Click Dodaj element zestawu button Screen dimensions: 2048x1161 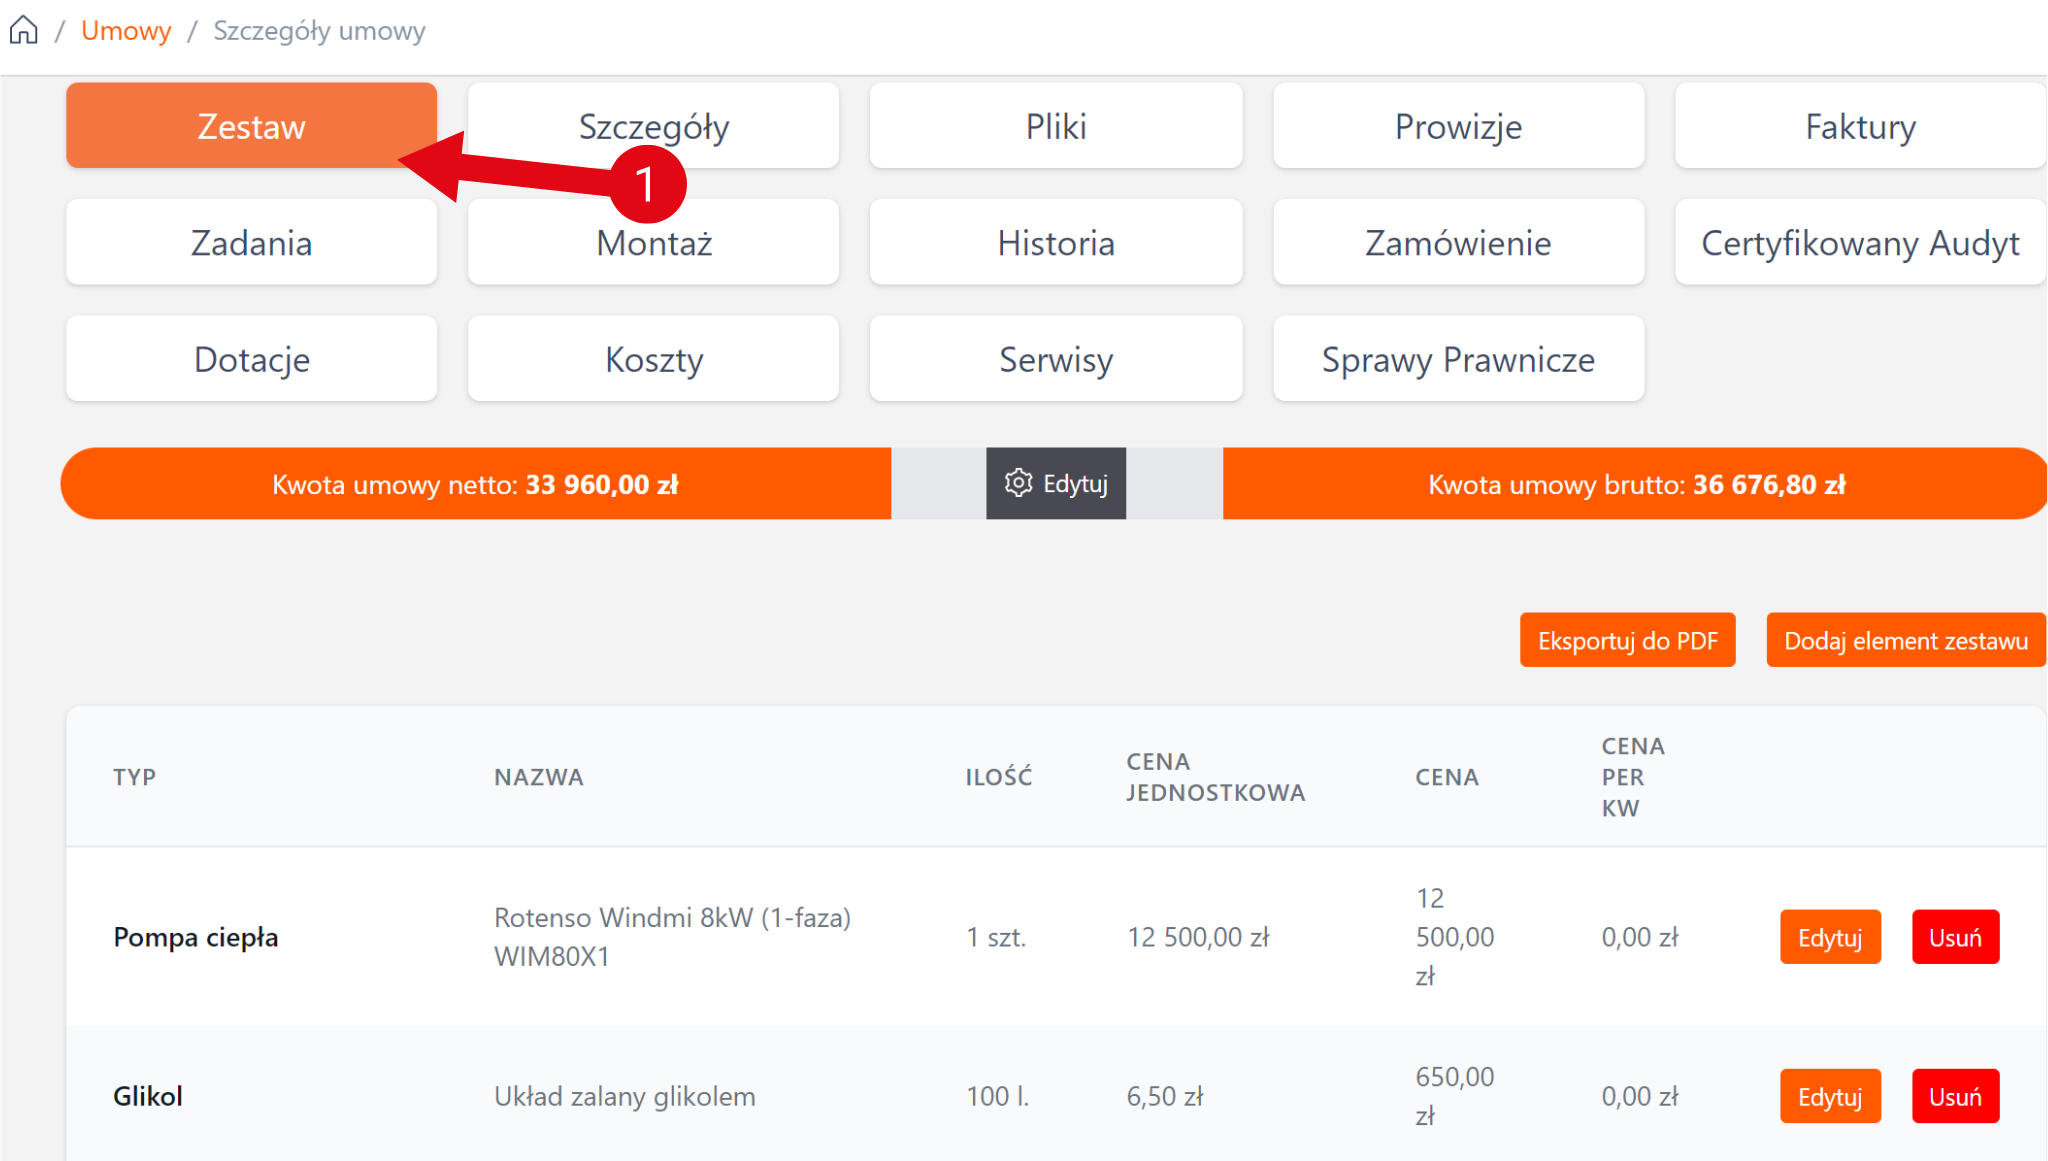coord(1905,640)
